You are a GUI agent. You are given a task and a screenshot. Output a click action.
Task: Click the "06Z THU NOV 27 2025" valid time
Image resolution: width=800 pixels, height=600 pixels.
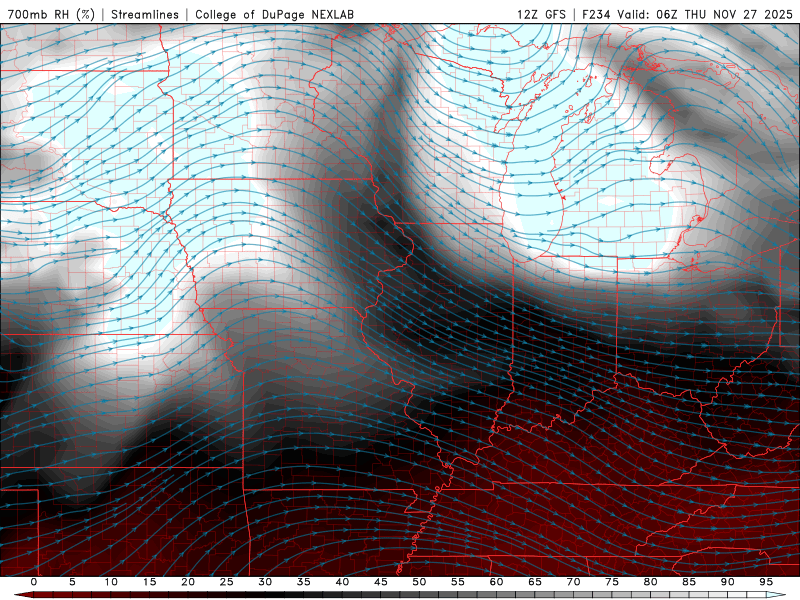724,14
